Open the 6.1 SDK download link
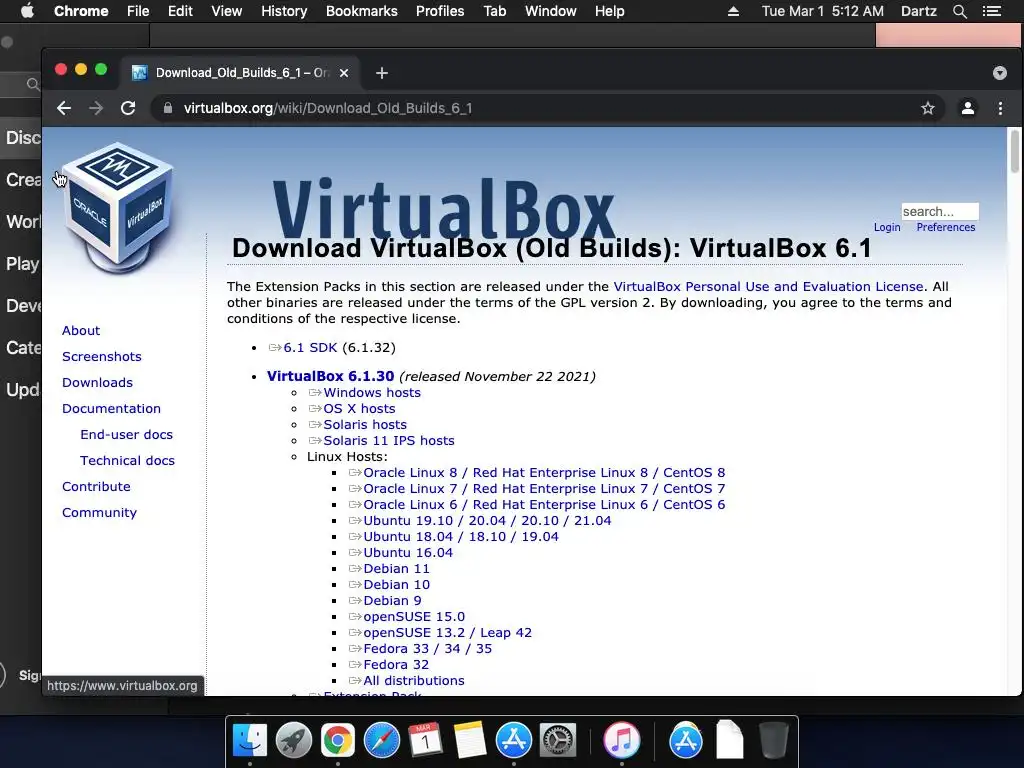1024x768 pixels. coord(310,347)
